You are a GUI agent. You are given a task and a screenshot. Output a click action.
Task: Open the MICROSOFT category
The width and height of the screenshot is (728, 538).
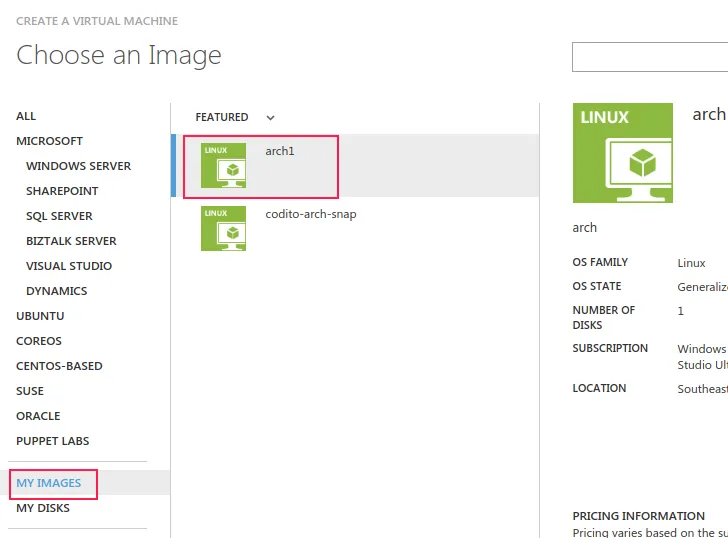[x=49, y=141]
